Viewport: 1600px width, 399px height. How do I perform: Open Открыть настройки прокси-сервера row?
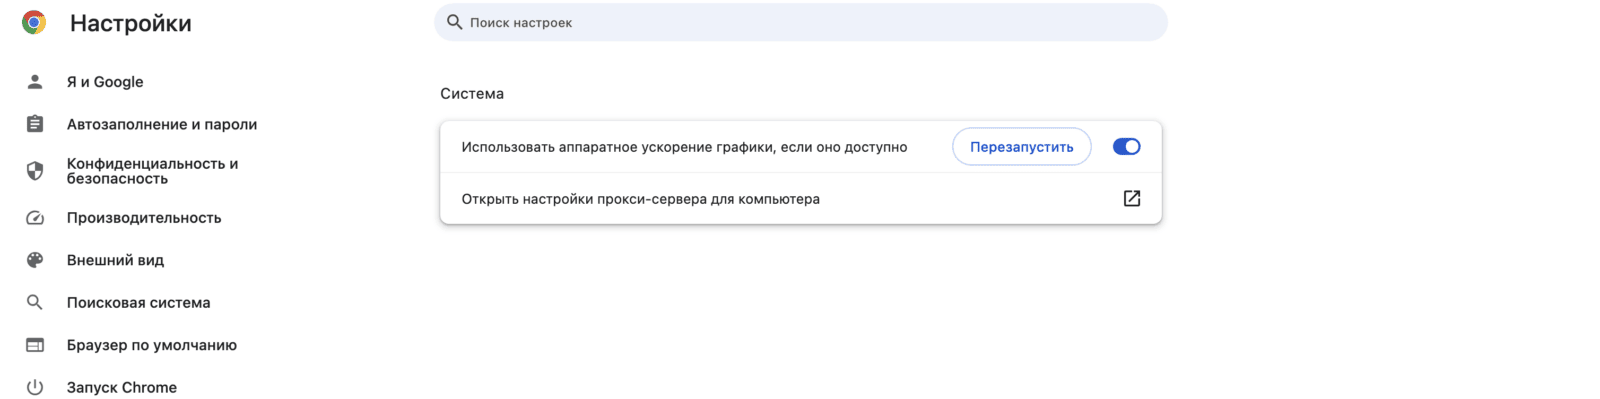click(800, 198)
